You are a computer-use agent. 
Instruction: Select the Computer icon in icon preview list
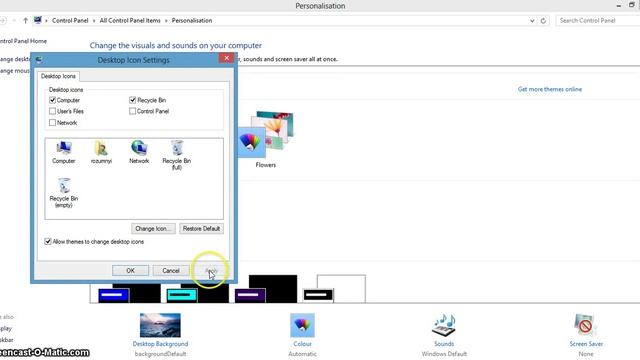click(x=64, y=152)
